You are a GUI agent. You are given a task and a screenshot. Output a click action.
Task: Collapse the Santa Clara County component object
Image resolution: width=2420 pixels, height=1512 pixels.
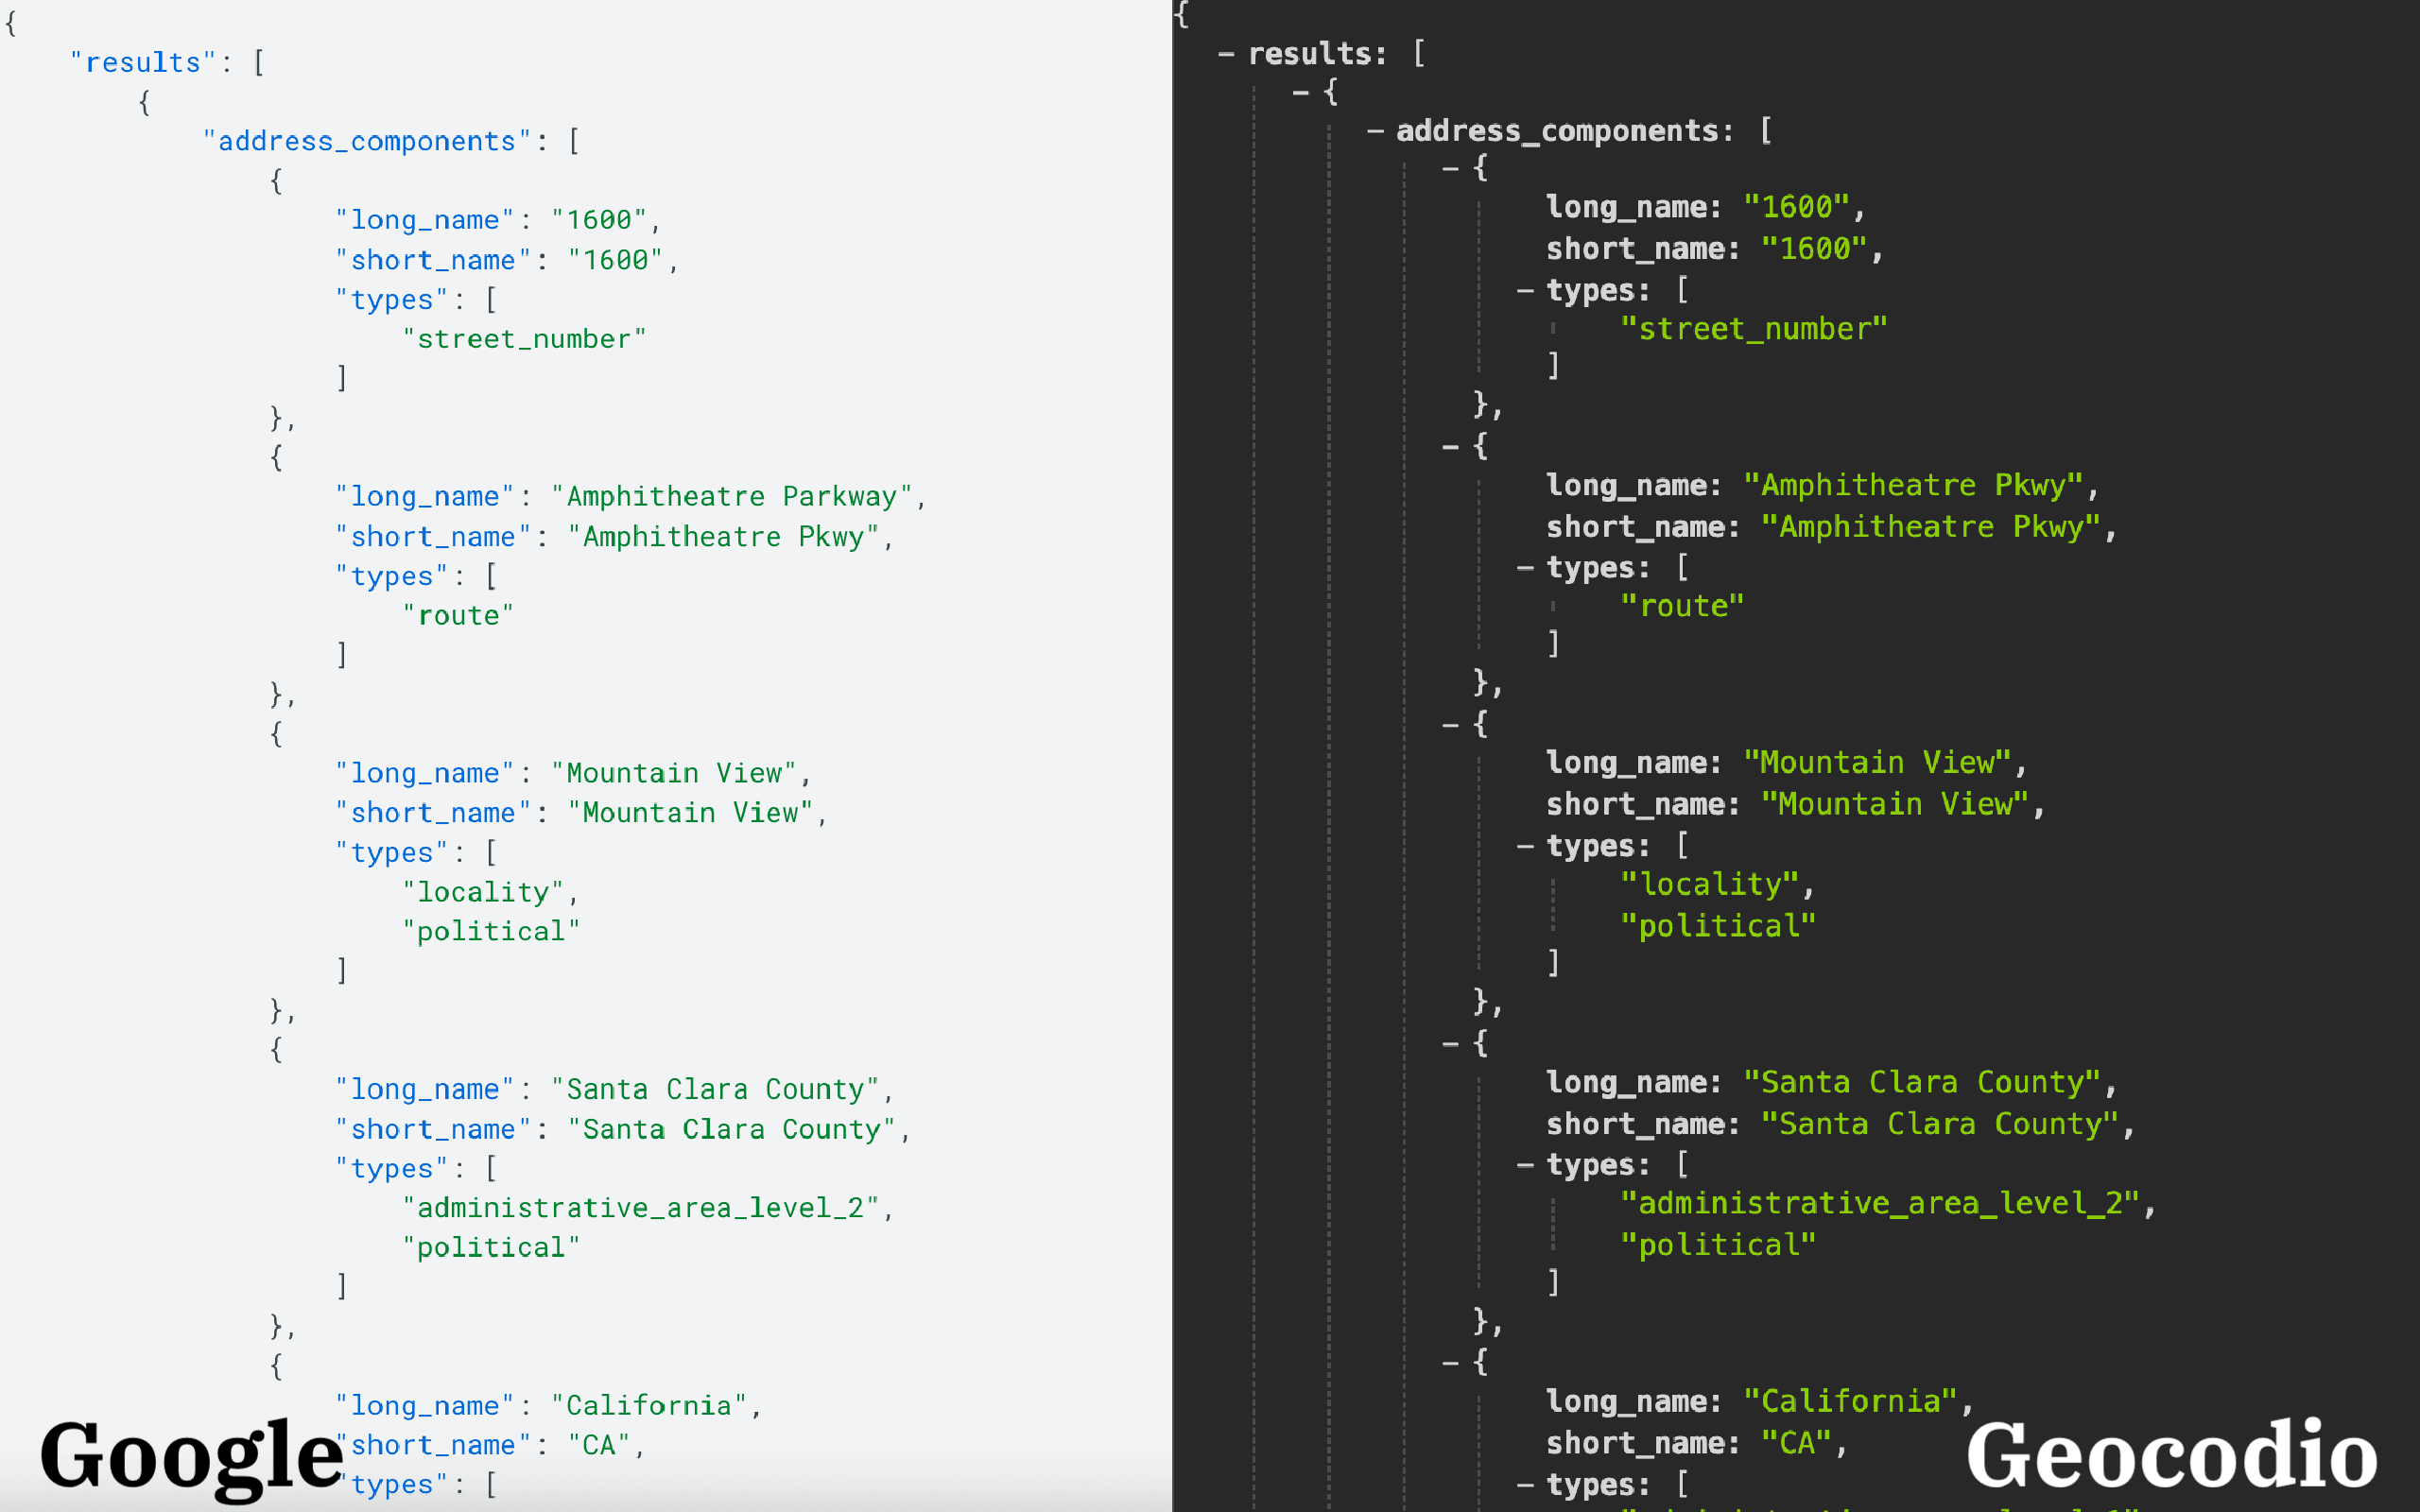[x=1450, y=1044]
